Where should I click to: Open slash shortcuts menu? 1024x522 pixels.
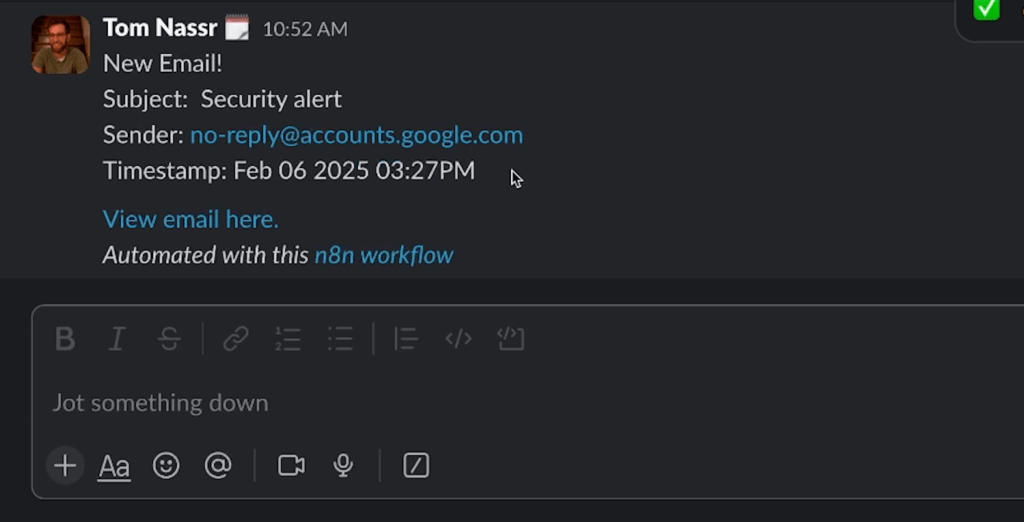coord(416,465)
